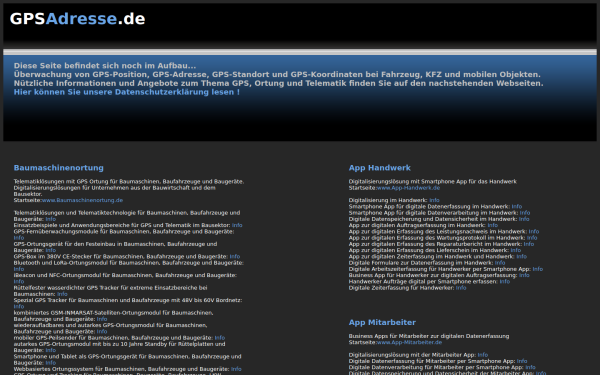Open Info for Erfassung des Reparaturbericht
The height and width of the screenshot is (375, 600).
point(528,244)
